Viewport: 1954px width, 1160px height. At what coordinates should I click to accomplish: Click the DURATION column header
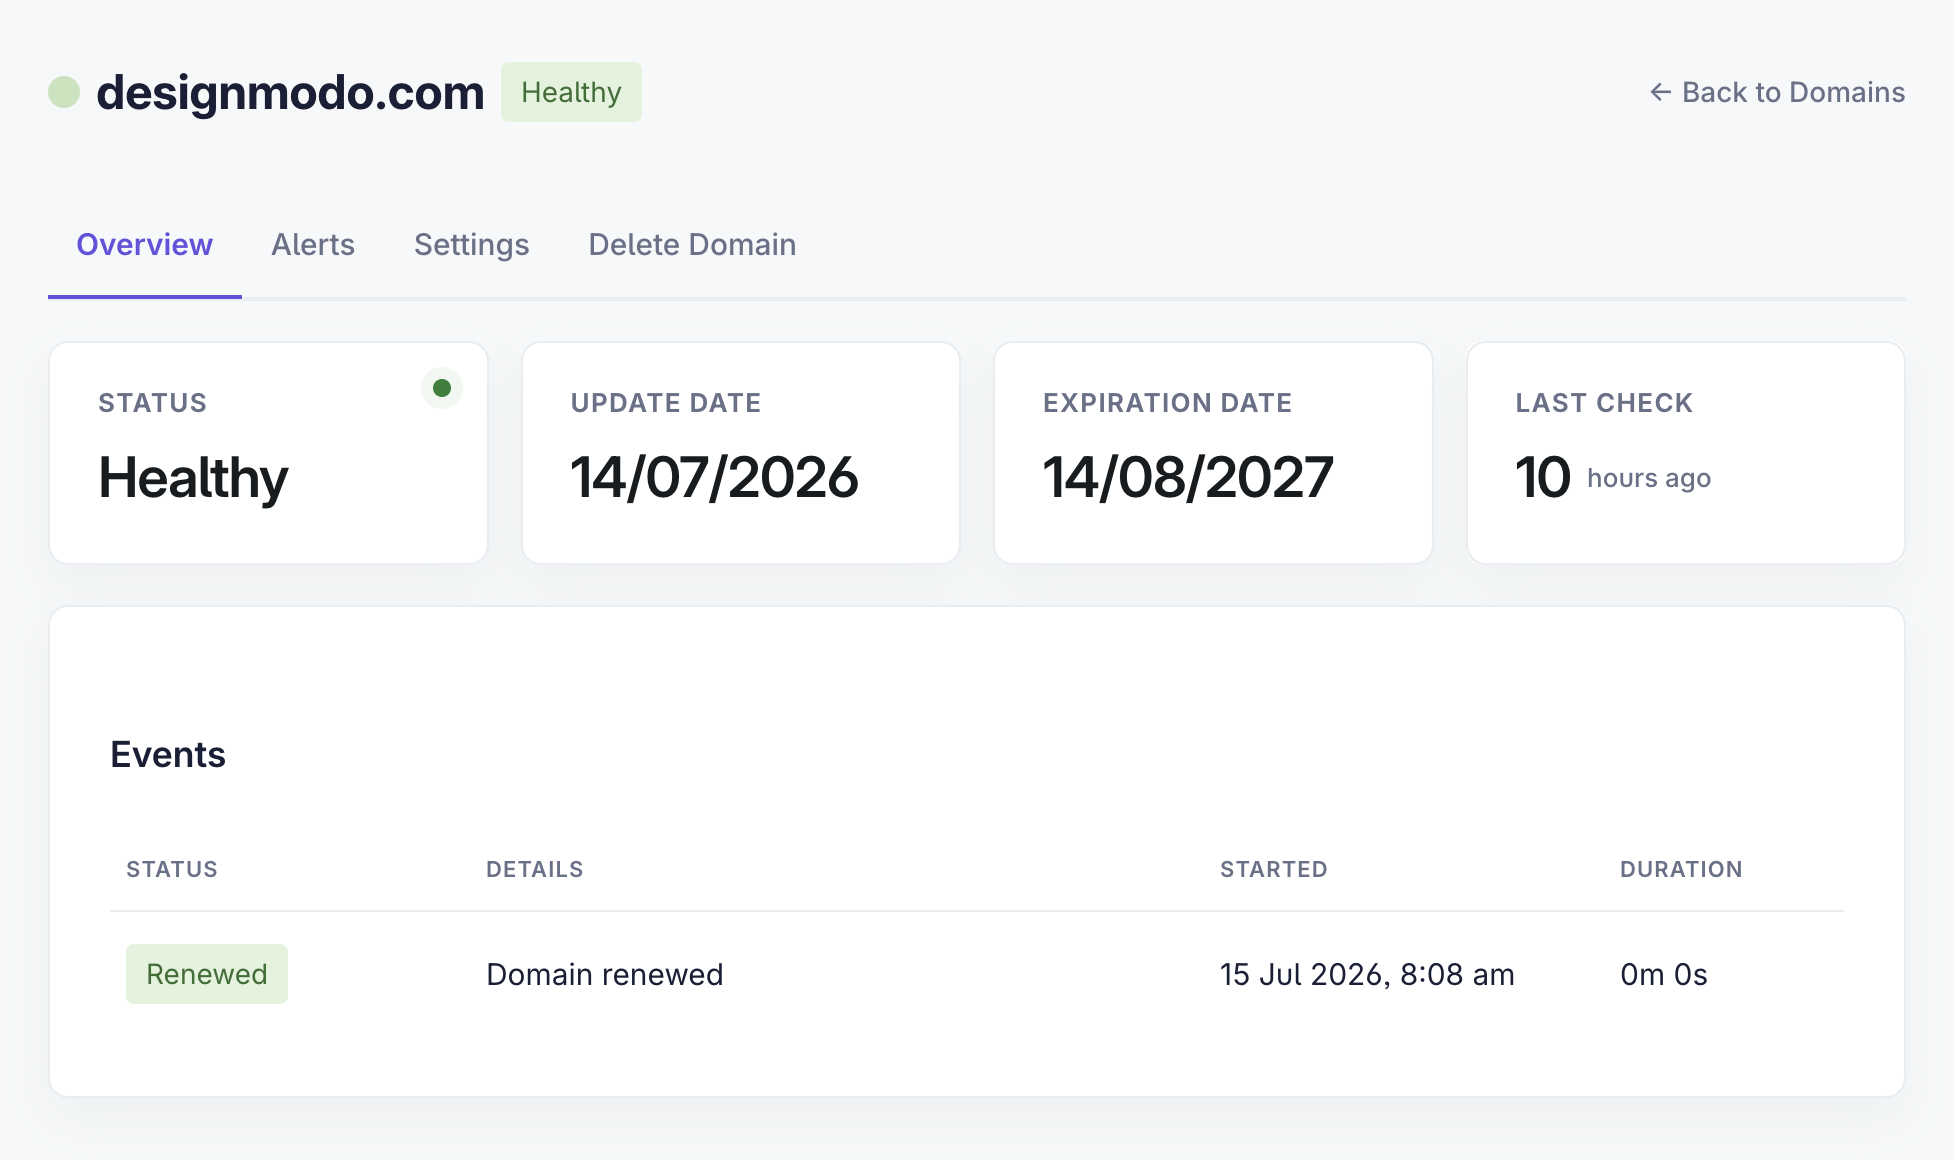point(1681,869)
